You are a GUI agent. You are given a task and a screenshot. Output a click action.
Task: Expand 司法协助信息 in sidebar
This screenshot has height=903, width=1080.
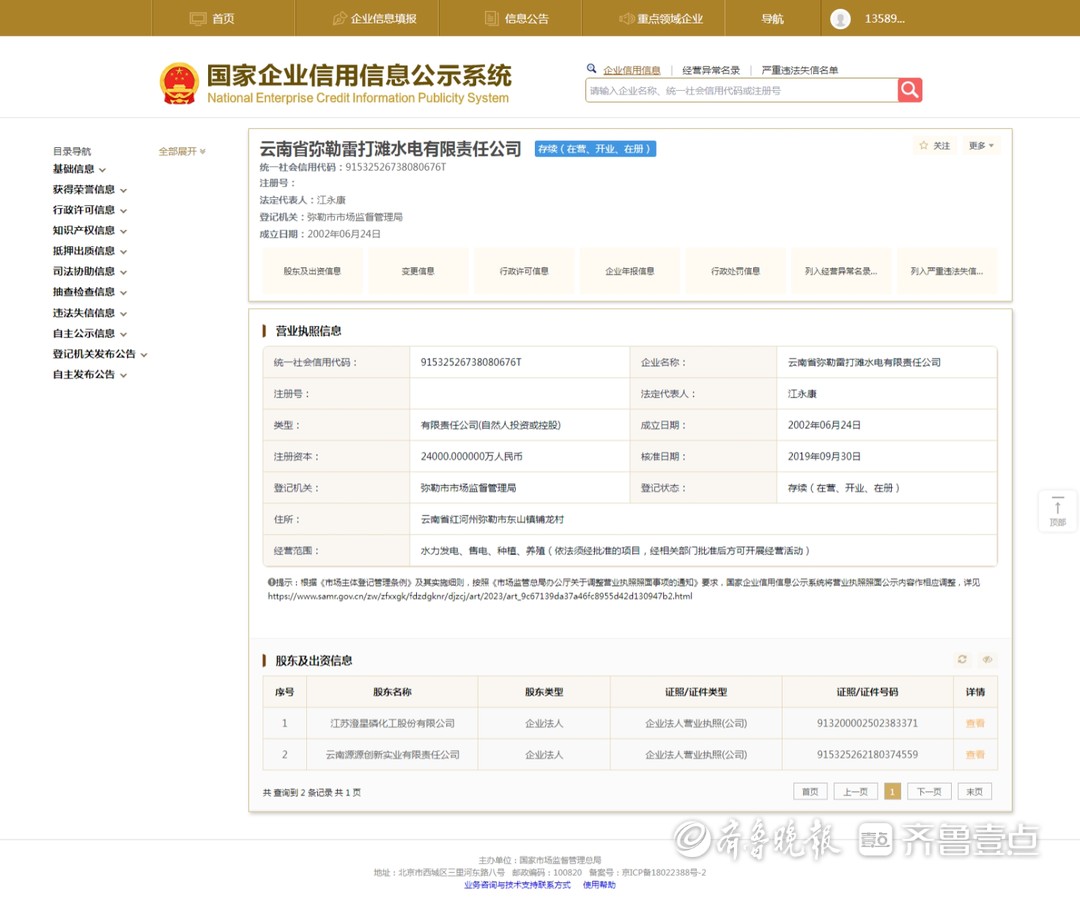tap(90, 271)
